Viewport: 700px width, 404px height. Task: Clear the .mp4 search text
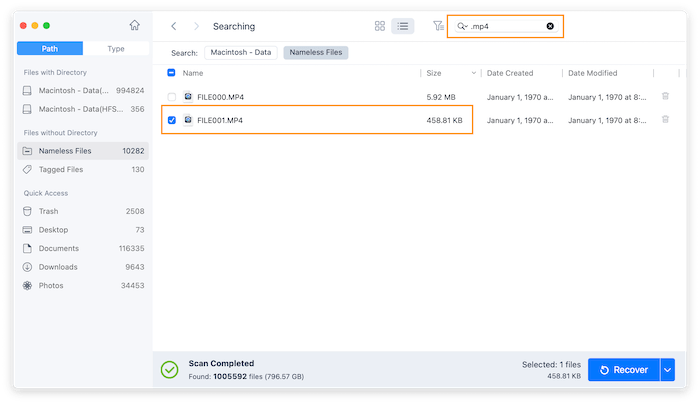[550, 26]
